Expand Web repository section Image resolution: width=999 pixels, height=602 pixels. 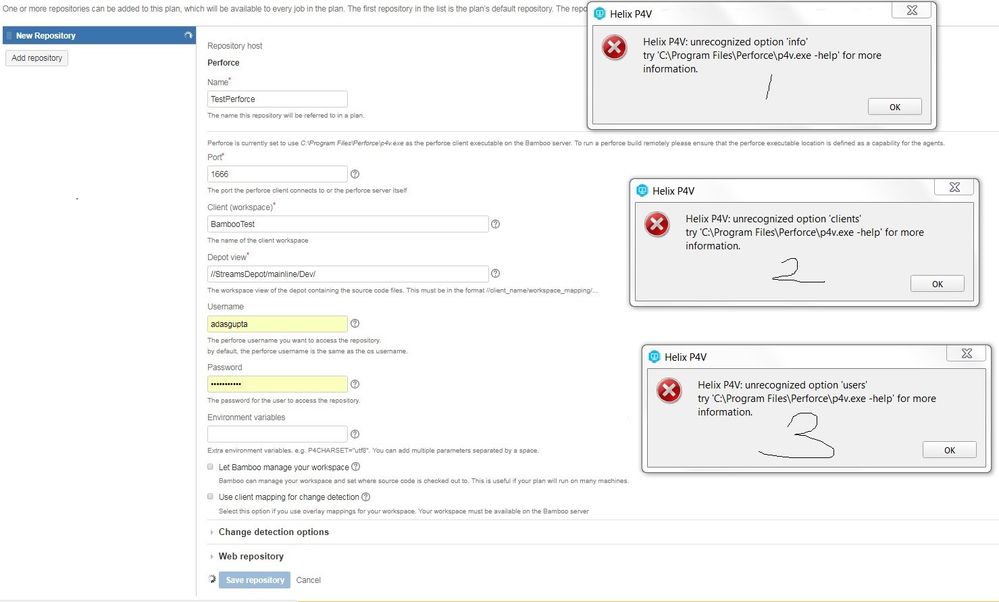point(251,556)
